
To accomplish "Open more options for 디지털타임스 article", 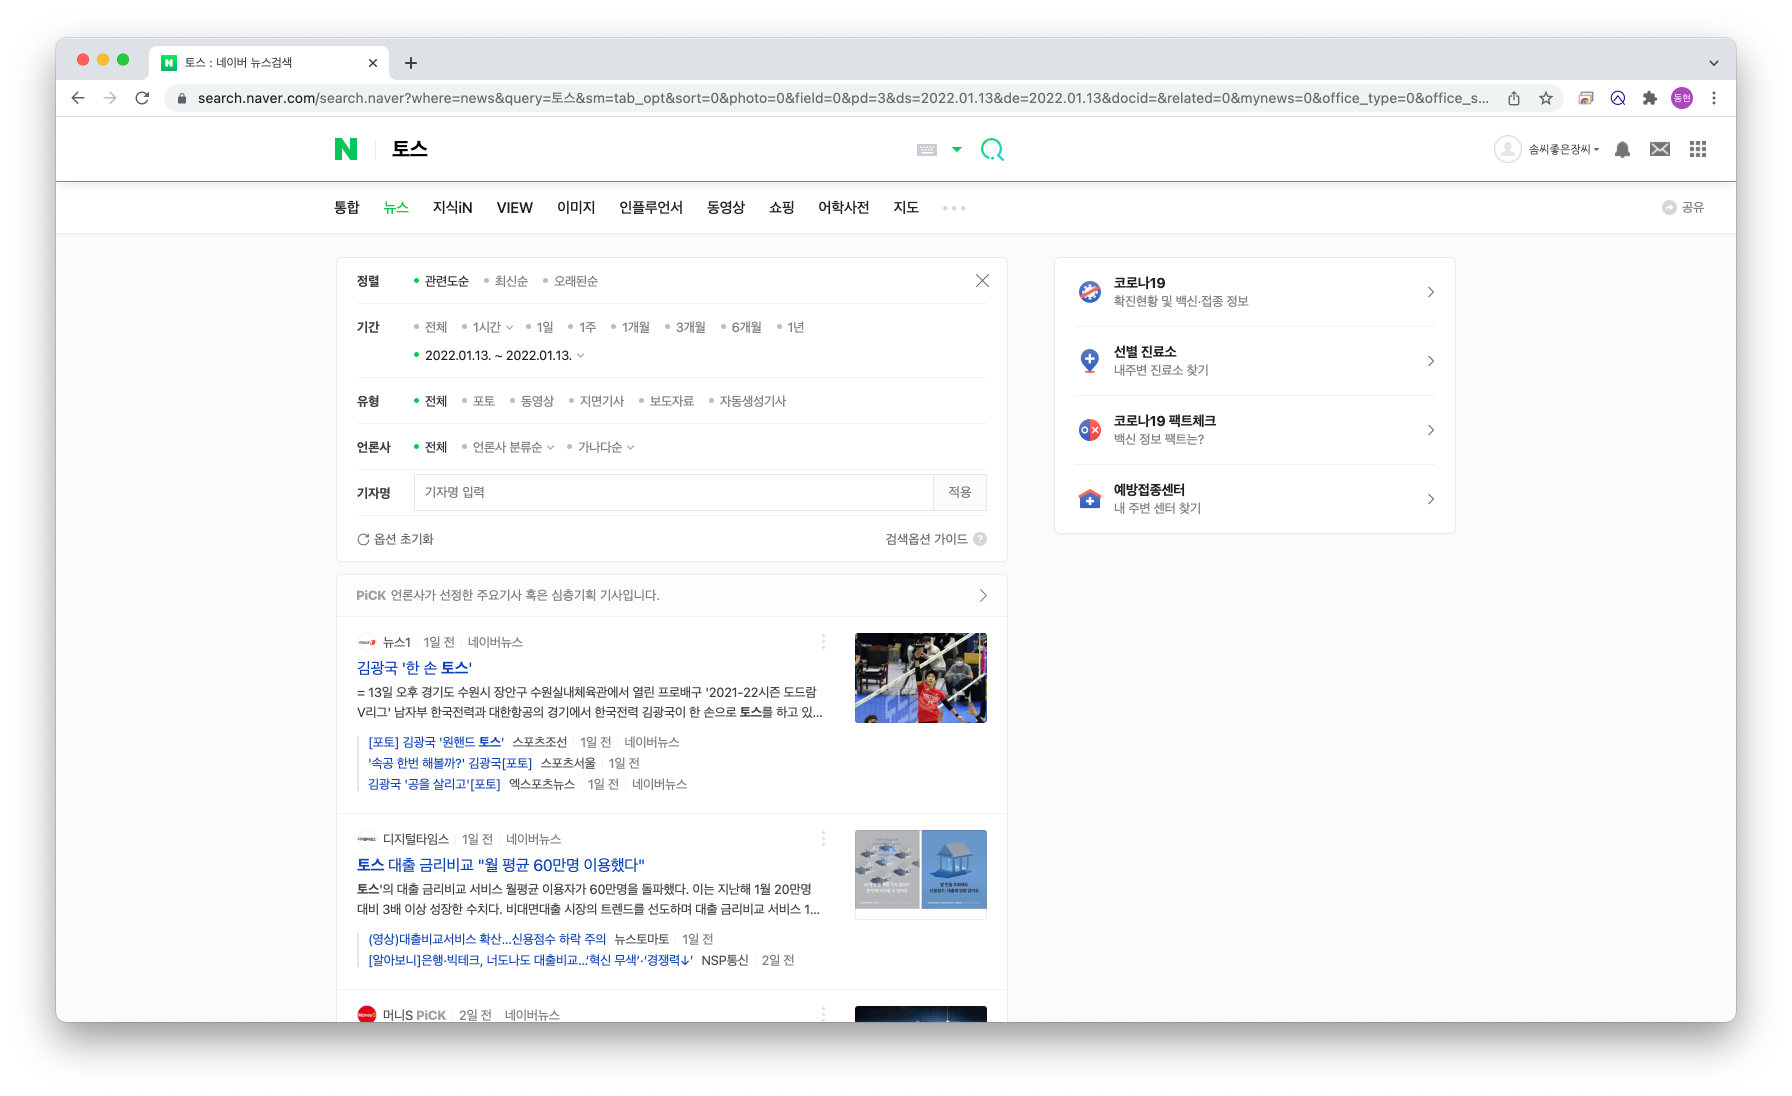I will [x=823, y=838].
